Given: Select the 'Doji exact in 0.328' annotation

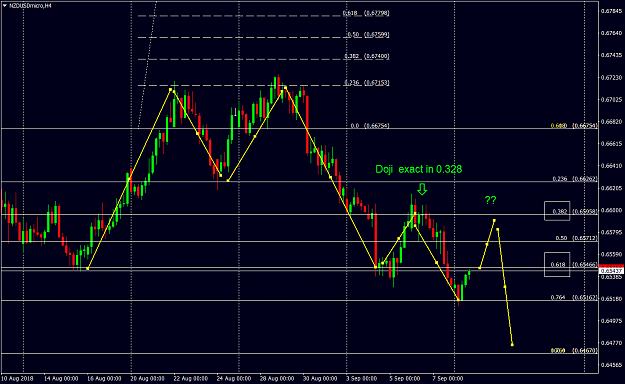Looking at the screenshot, I should pos(419,169).
